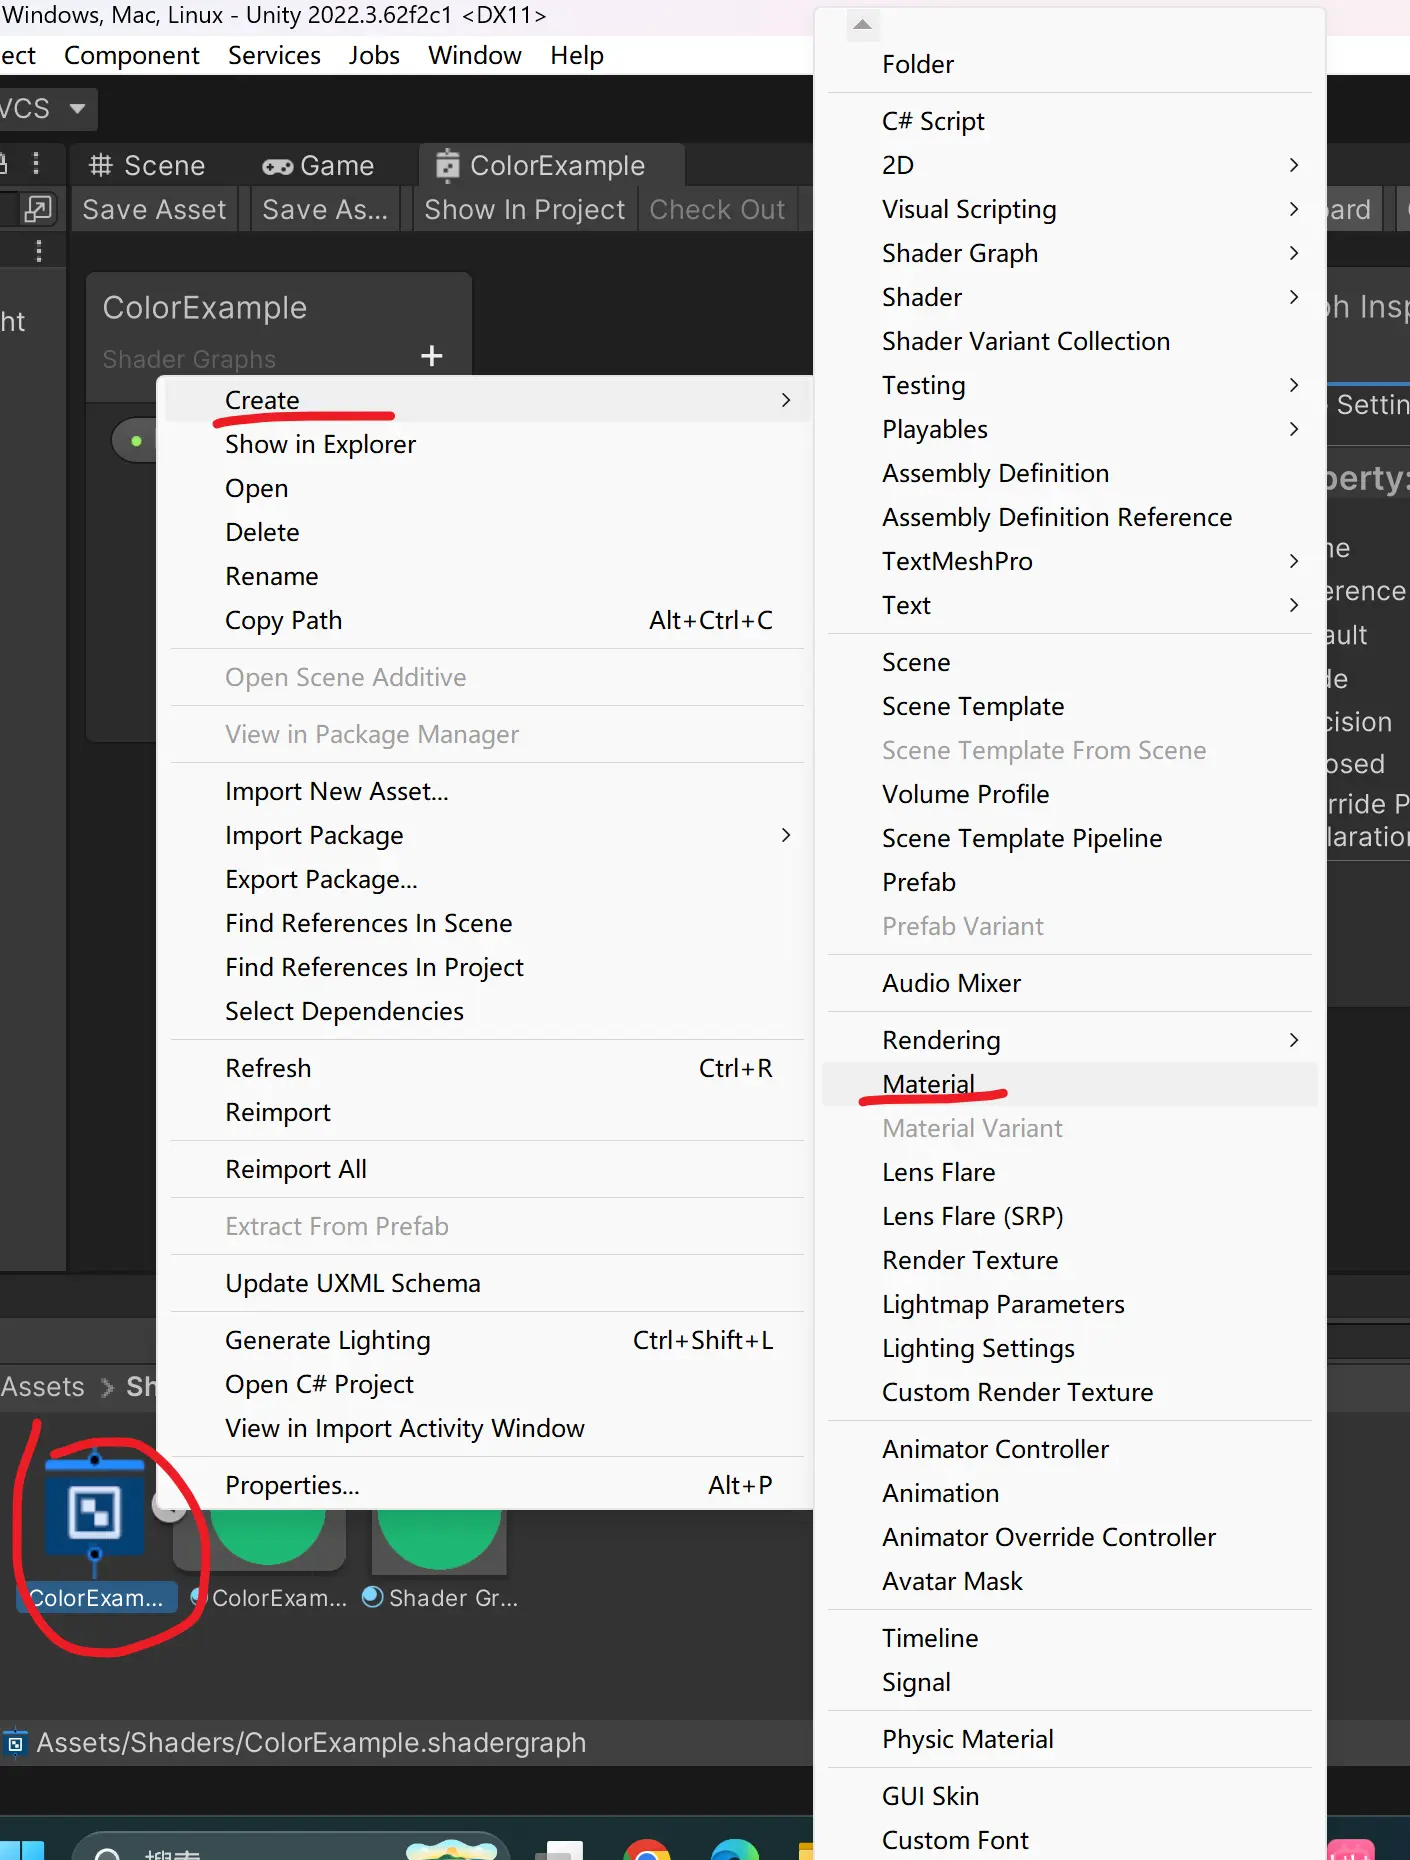Viewport: 1410px width, 1860px height.
Task: Choose Select Dependencies
Action: (x=487, y=1011)
